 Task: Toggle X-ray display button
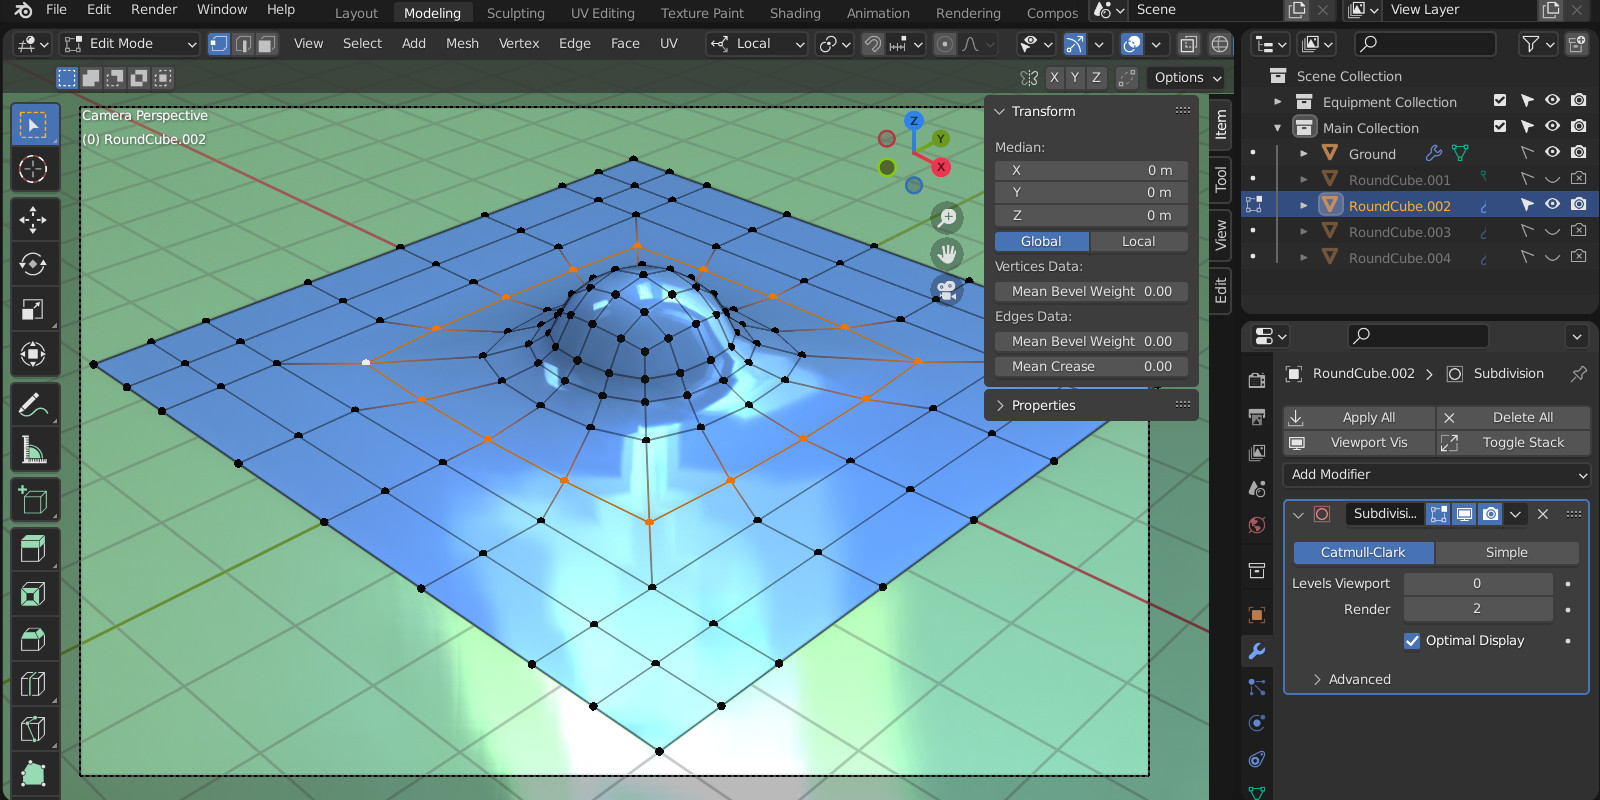(1188, 44)
